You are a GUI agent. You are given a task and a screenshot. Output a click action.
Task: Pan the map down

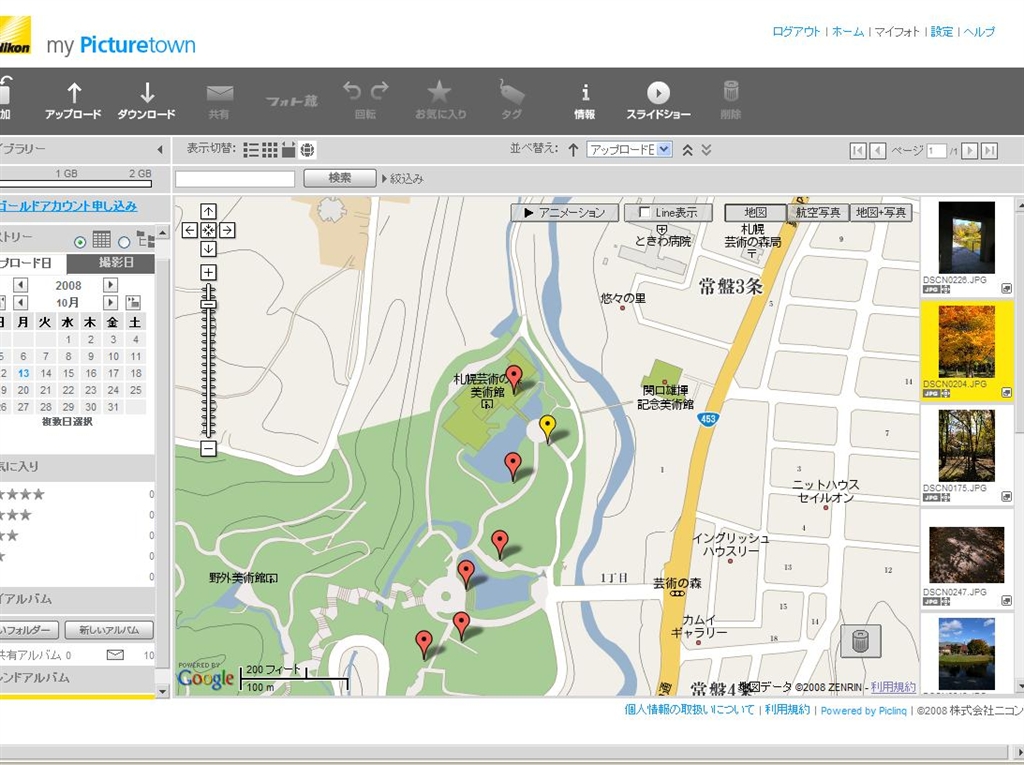click(x=208, y=249)
